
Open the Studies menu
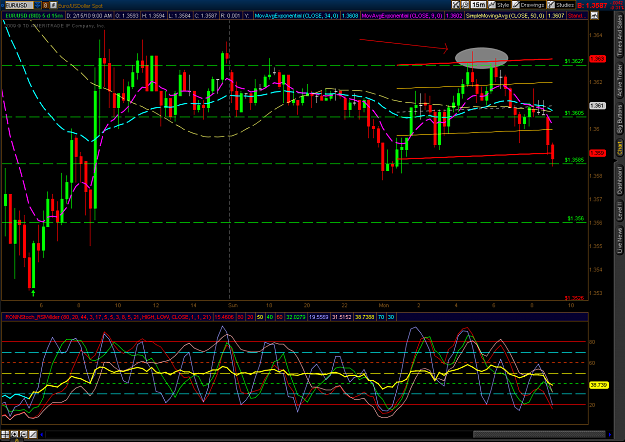[561, 5]
